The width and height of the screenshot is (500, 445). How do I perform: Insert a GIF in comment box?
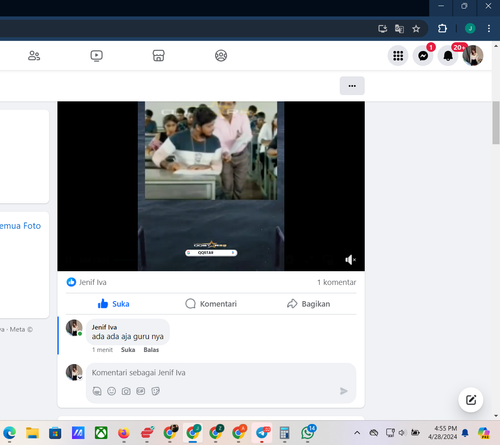pyautogui.click(x=141, y=391)
